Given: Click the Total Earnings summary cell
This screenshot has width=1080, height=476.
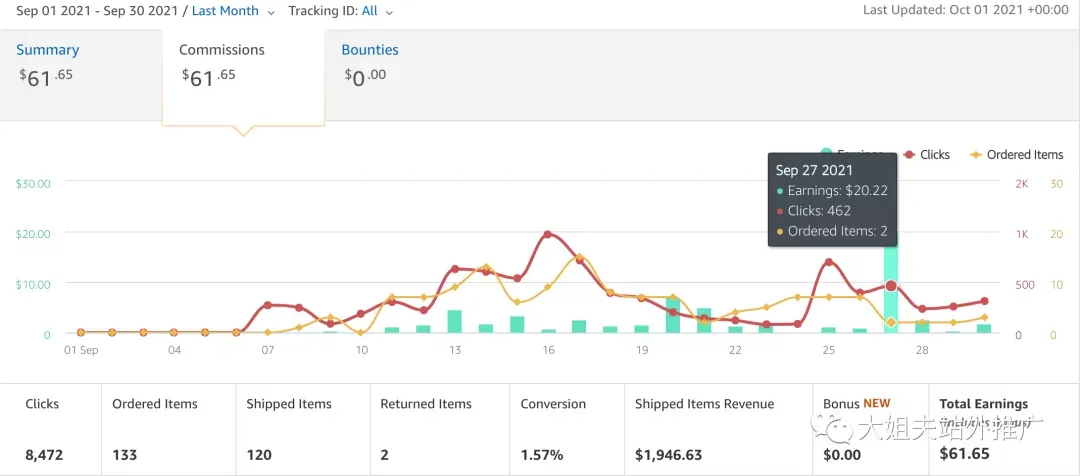Looking at the screenshot, I should (x=1003, y=429).
